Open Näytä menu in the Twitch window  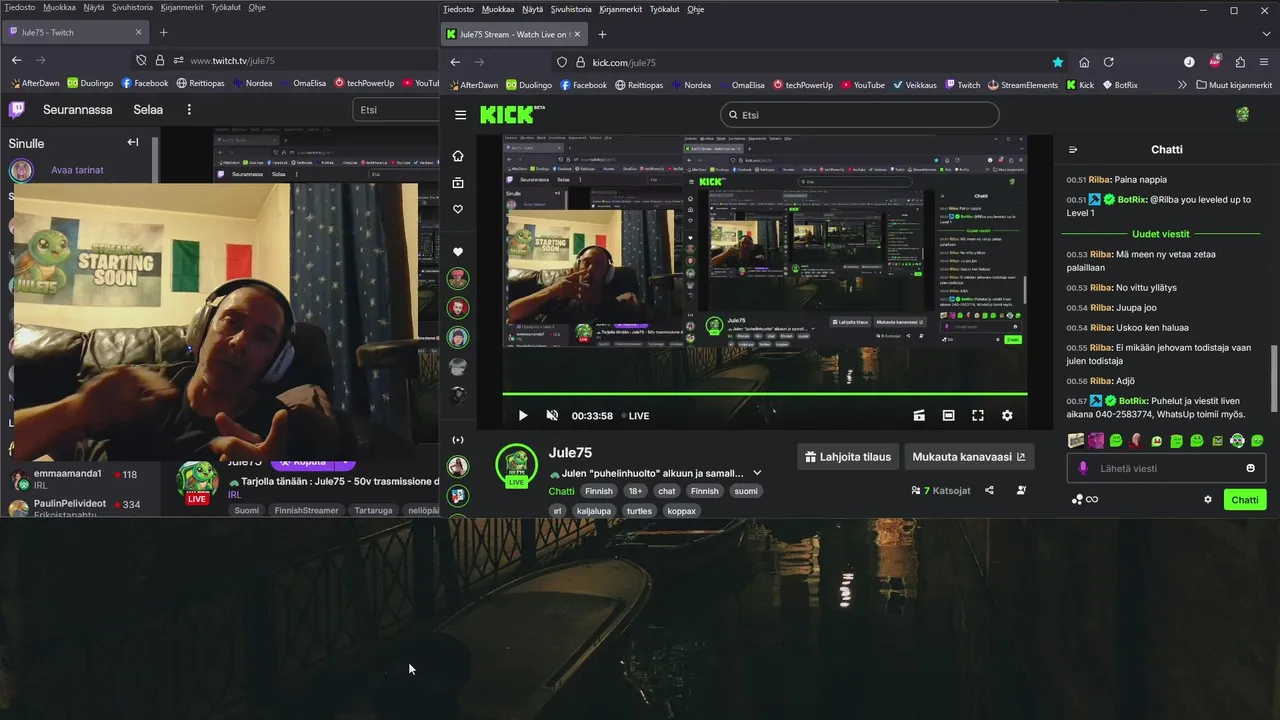(95, 7)
